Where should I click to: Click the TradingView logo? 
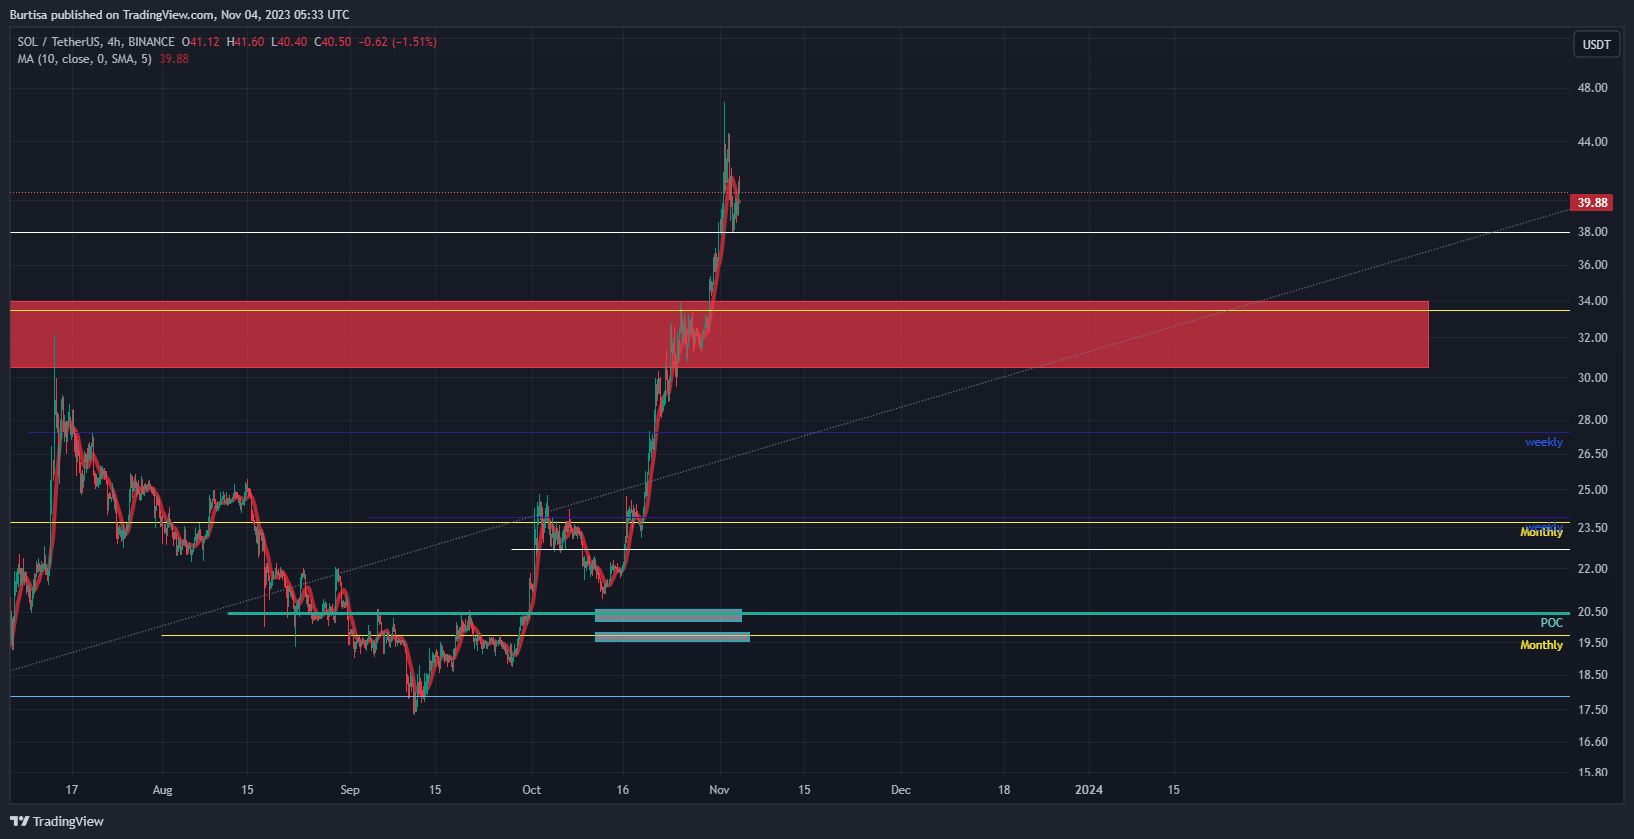point(57,821)
